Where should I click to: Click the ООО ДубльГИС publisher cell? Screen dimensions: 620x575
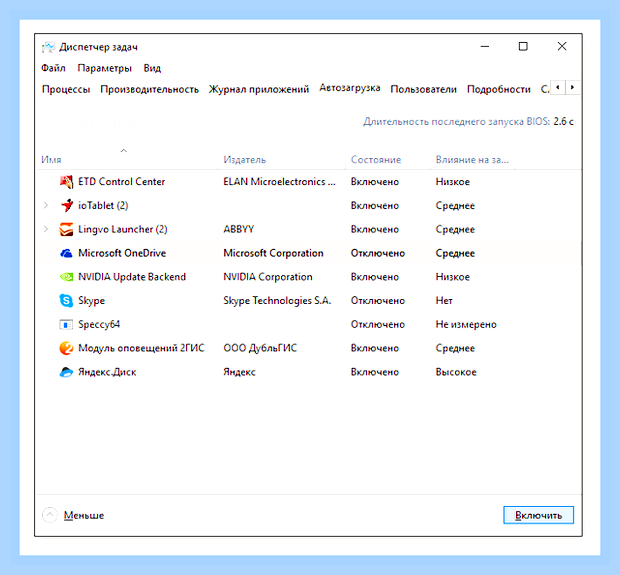click(x=260, y=348)
